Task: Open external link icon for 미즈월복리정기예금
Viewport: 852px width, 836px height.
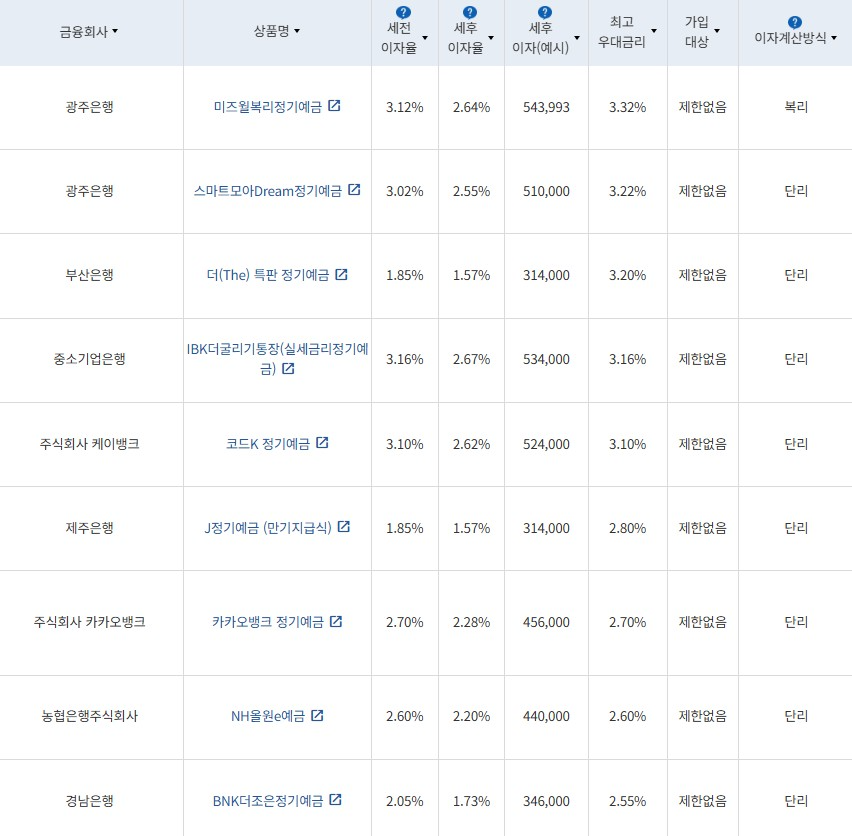Action: tap(334, 105)
